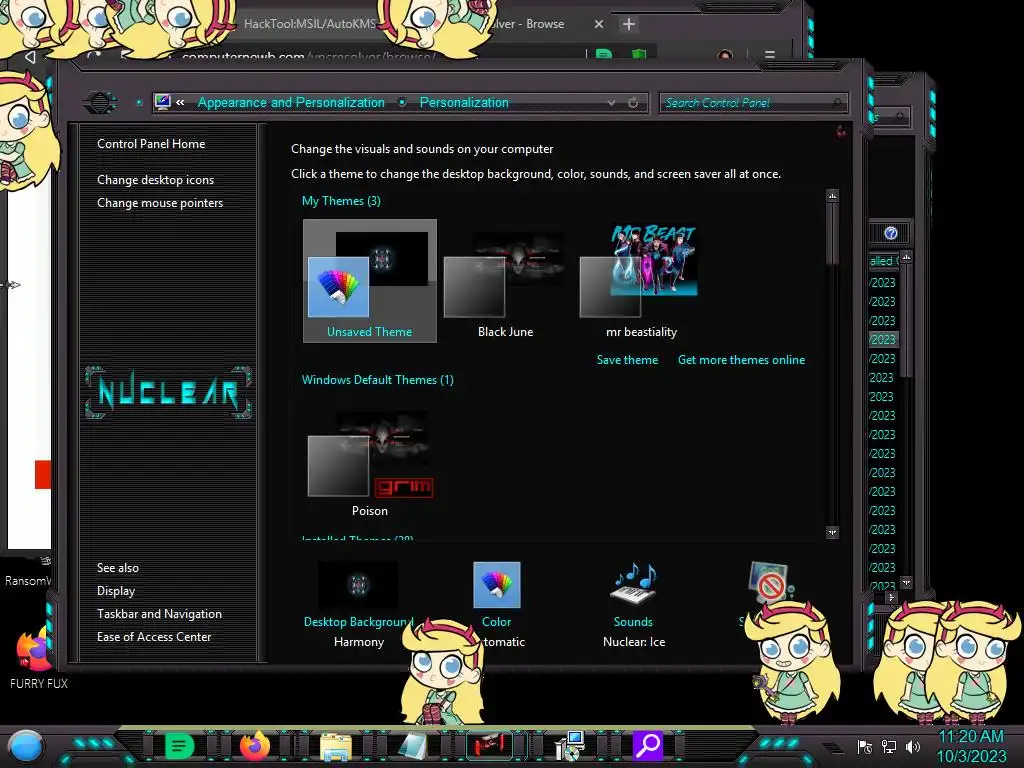This screenshot has width=1024, height=768.
Task: Click the search magnifier in Control Panel
Action: click(837, 103)
